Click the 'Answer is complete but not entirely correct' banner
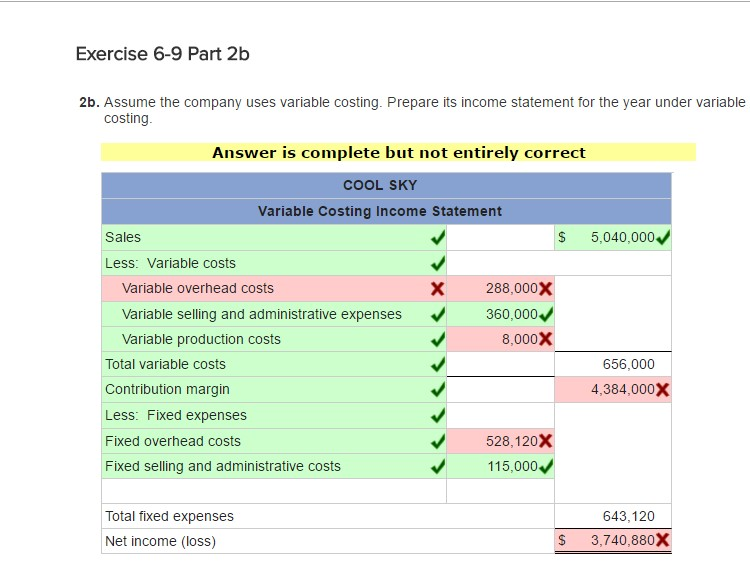750x565 pixels. (x=398, y=152)
